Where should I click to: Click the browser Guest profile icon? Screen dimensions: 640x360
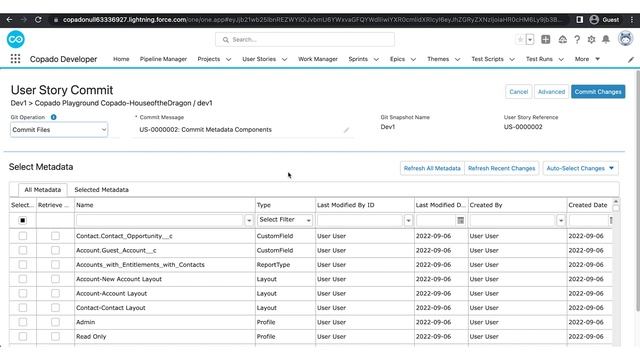click(594, 20)
